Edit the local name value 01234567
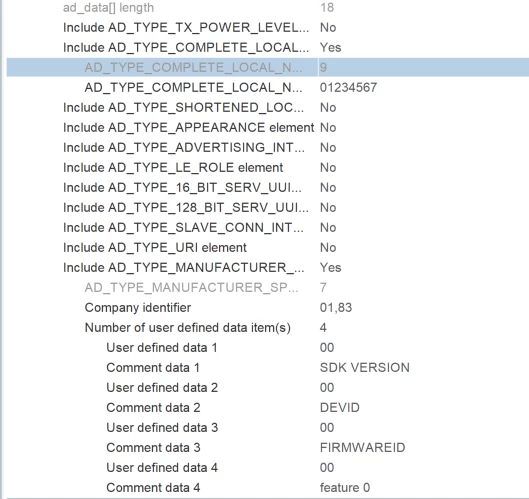 (348, 88)
